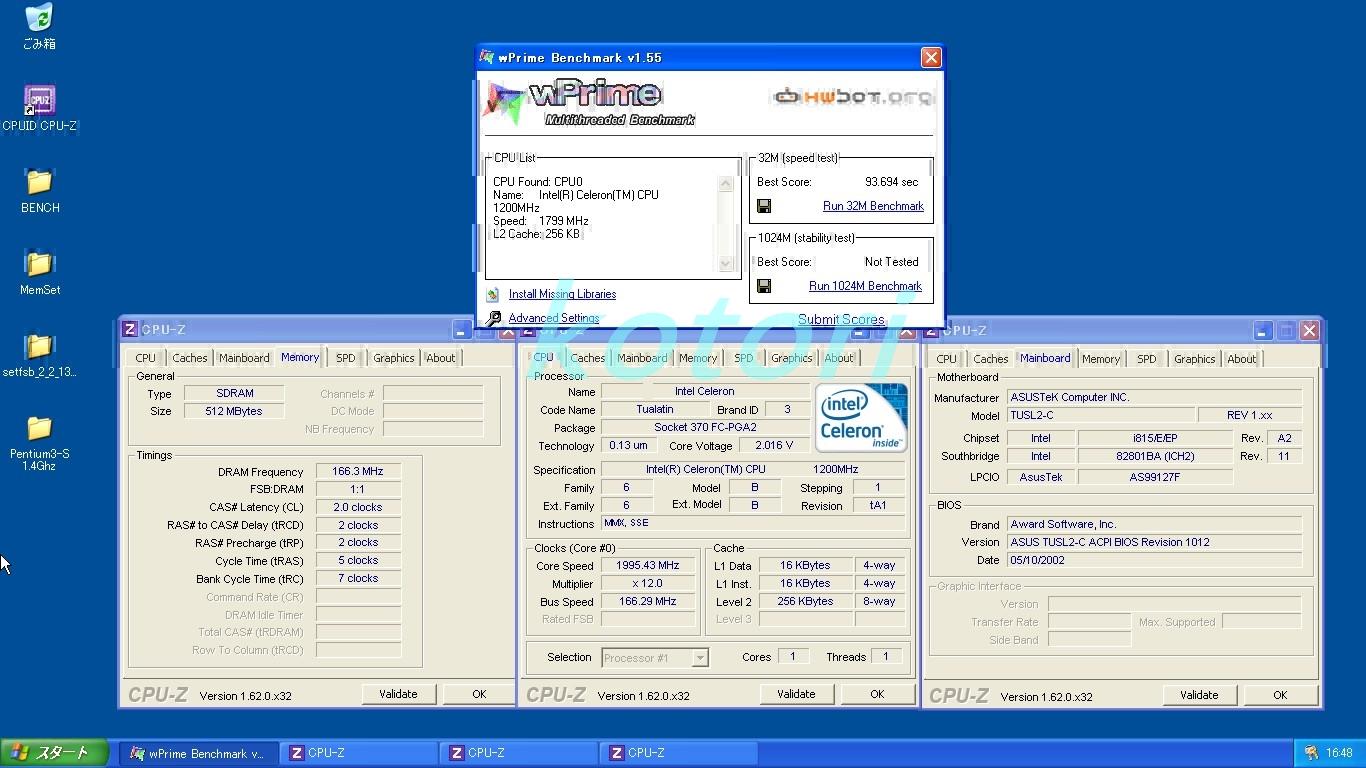Screen dimensions: 1366x768
Task: Click the wPrime title bar app icon
Action: tap(487, 57)
